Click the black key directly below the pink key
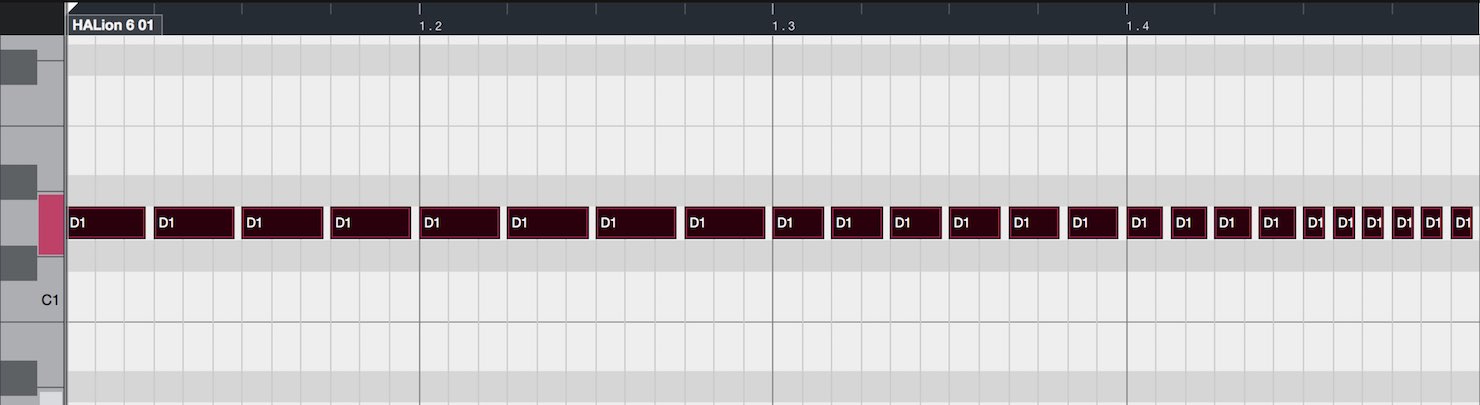Viewport: 1480px width, 405px height. (18, 263)
